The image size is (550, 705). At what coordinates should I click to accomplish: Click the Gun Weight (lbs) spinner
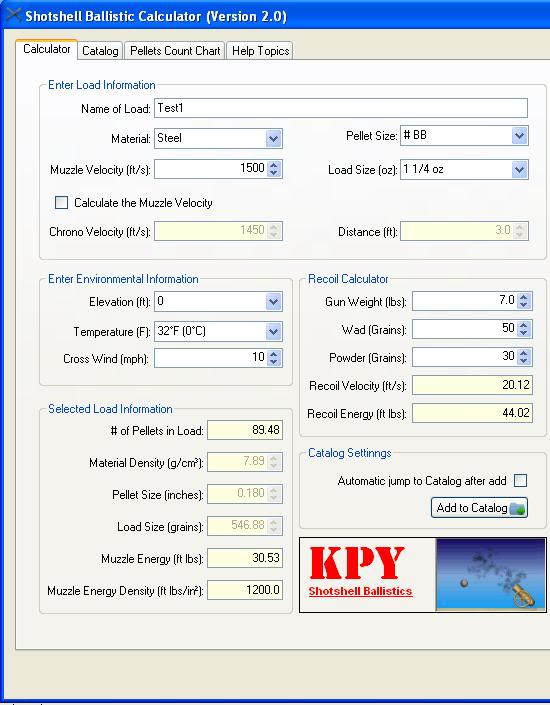(x=523, y=301)
